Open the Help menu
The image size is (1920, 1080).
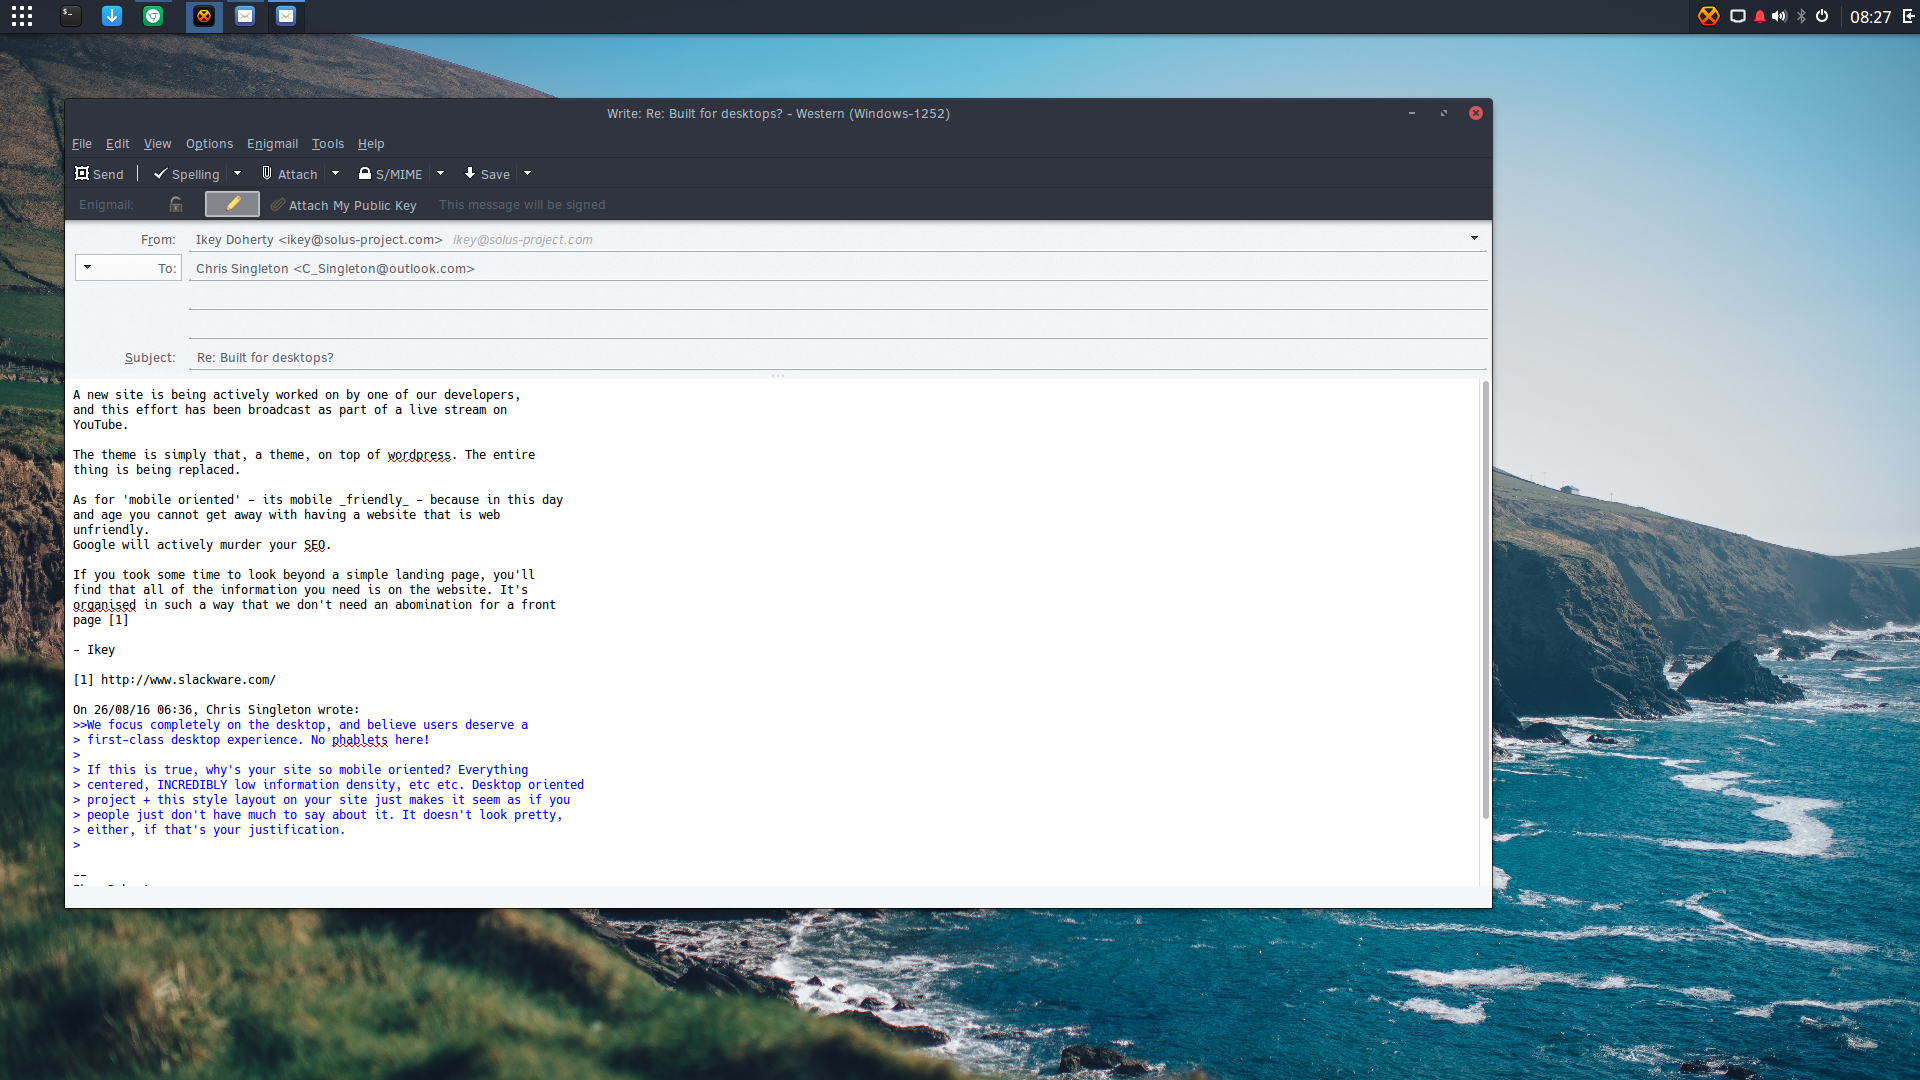[x=371, y=144]
